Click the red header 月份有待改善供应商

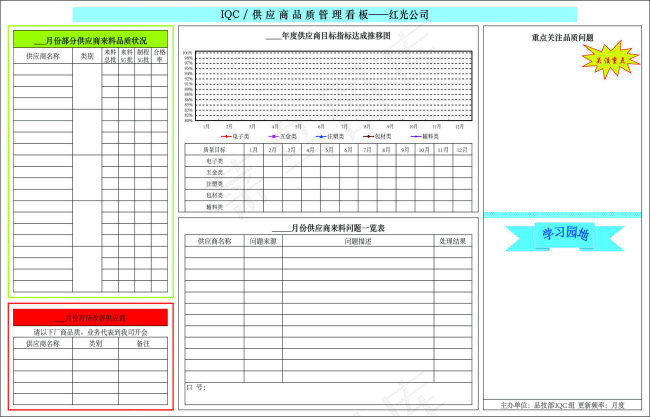[x=90, y=318]
